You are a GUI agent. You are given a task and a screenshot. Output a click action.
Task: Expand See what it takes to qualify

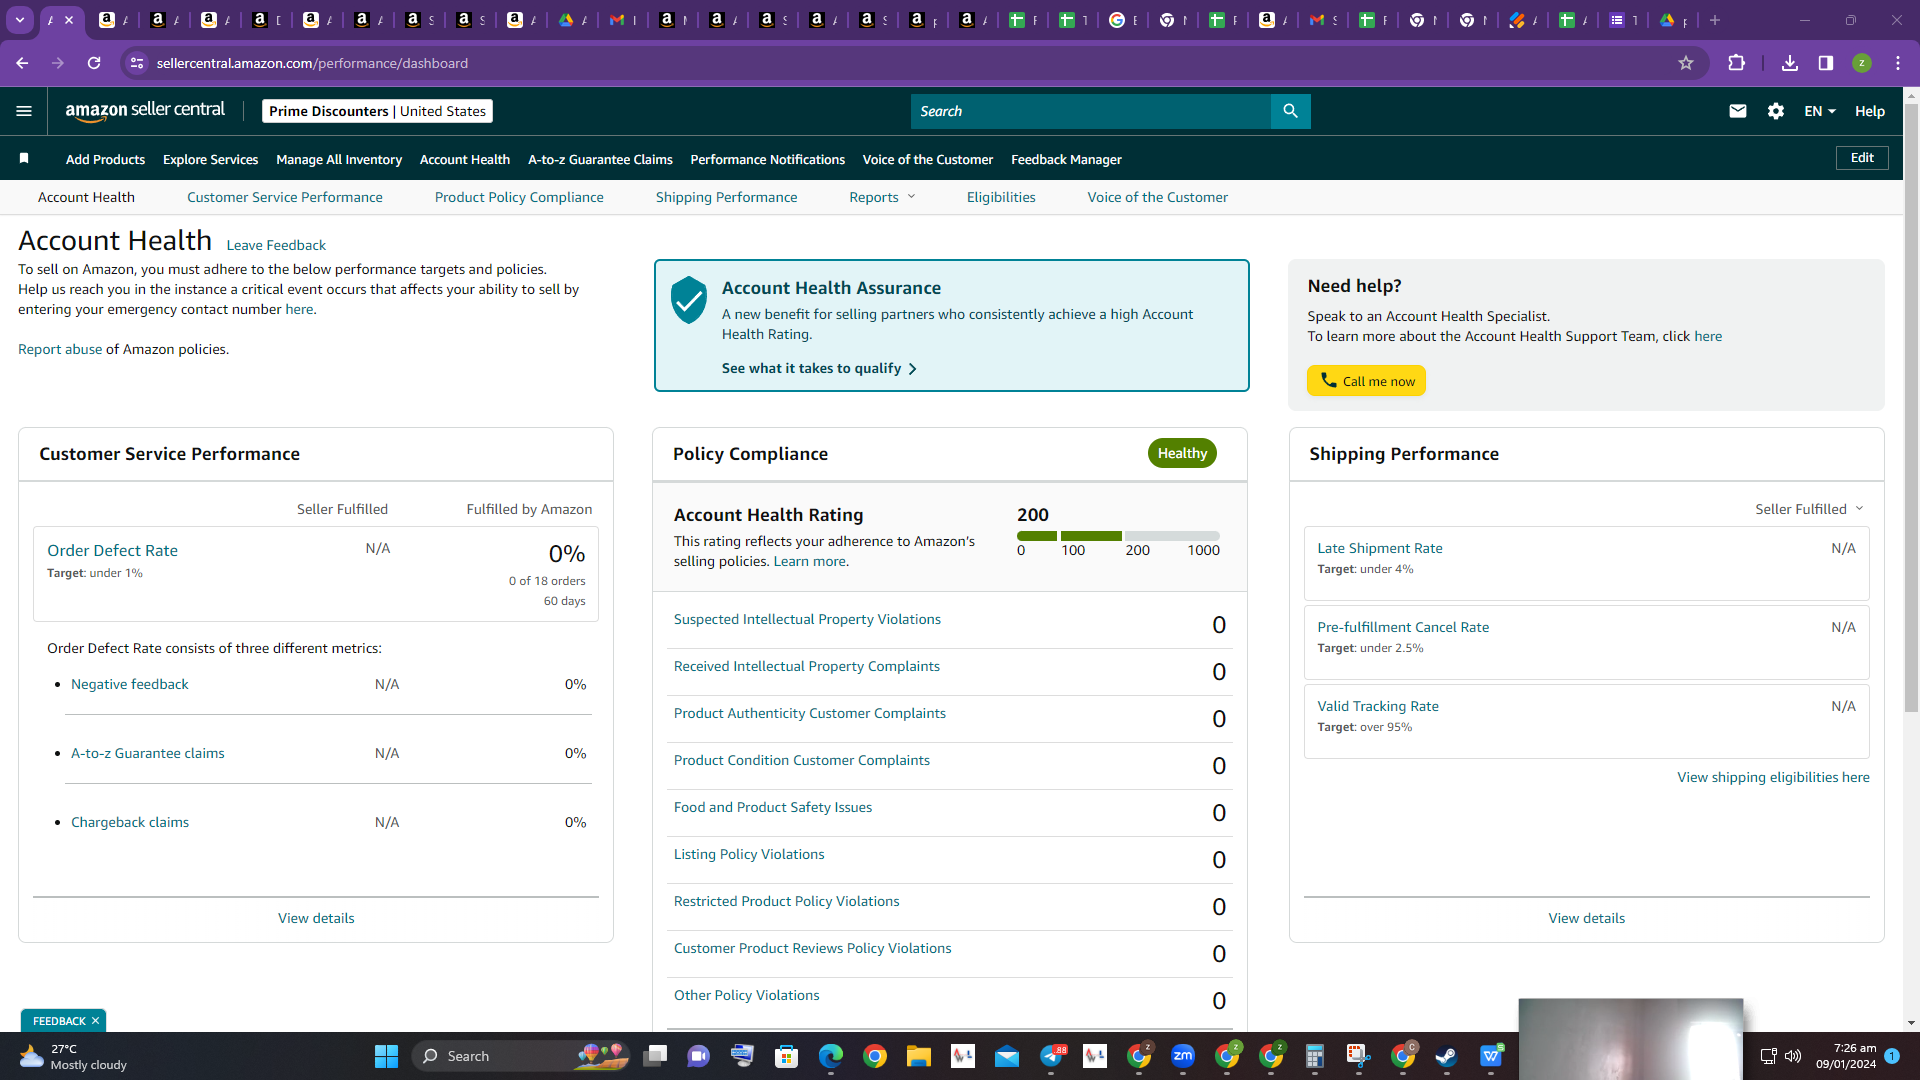coord(819,368)
